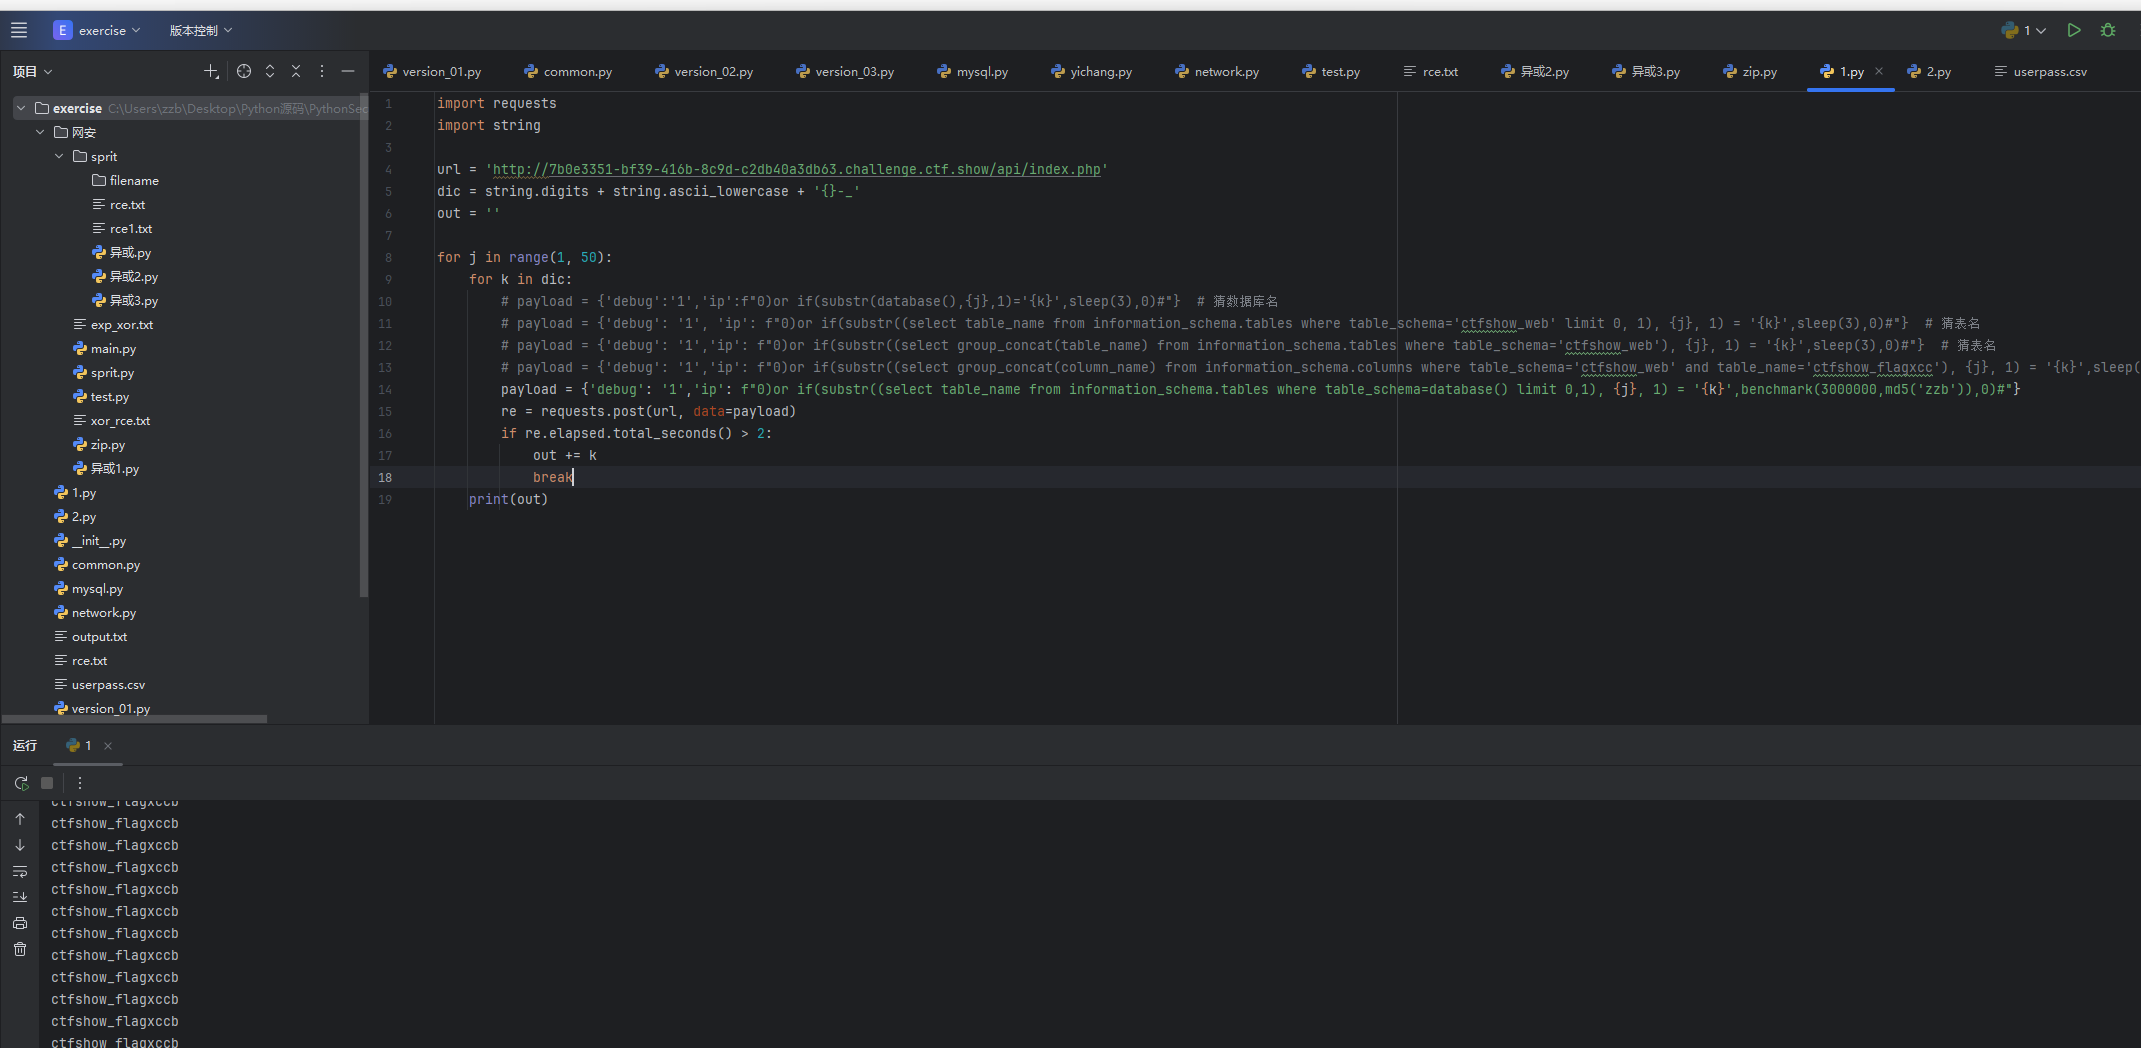Clear run output with trash icon
Viewport: 2141px width, 1048px height.
point(20,949)
